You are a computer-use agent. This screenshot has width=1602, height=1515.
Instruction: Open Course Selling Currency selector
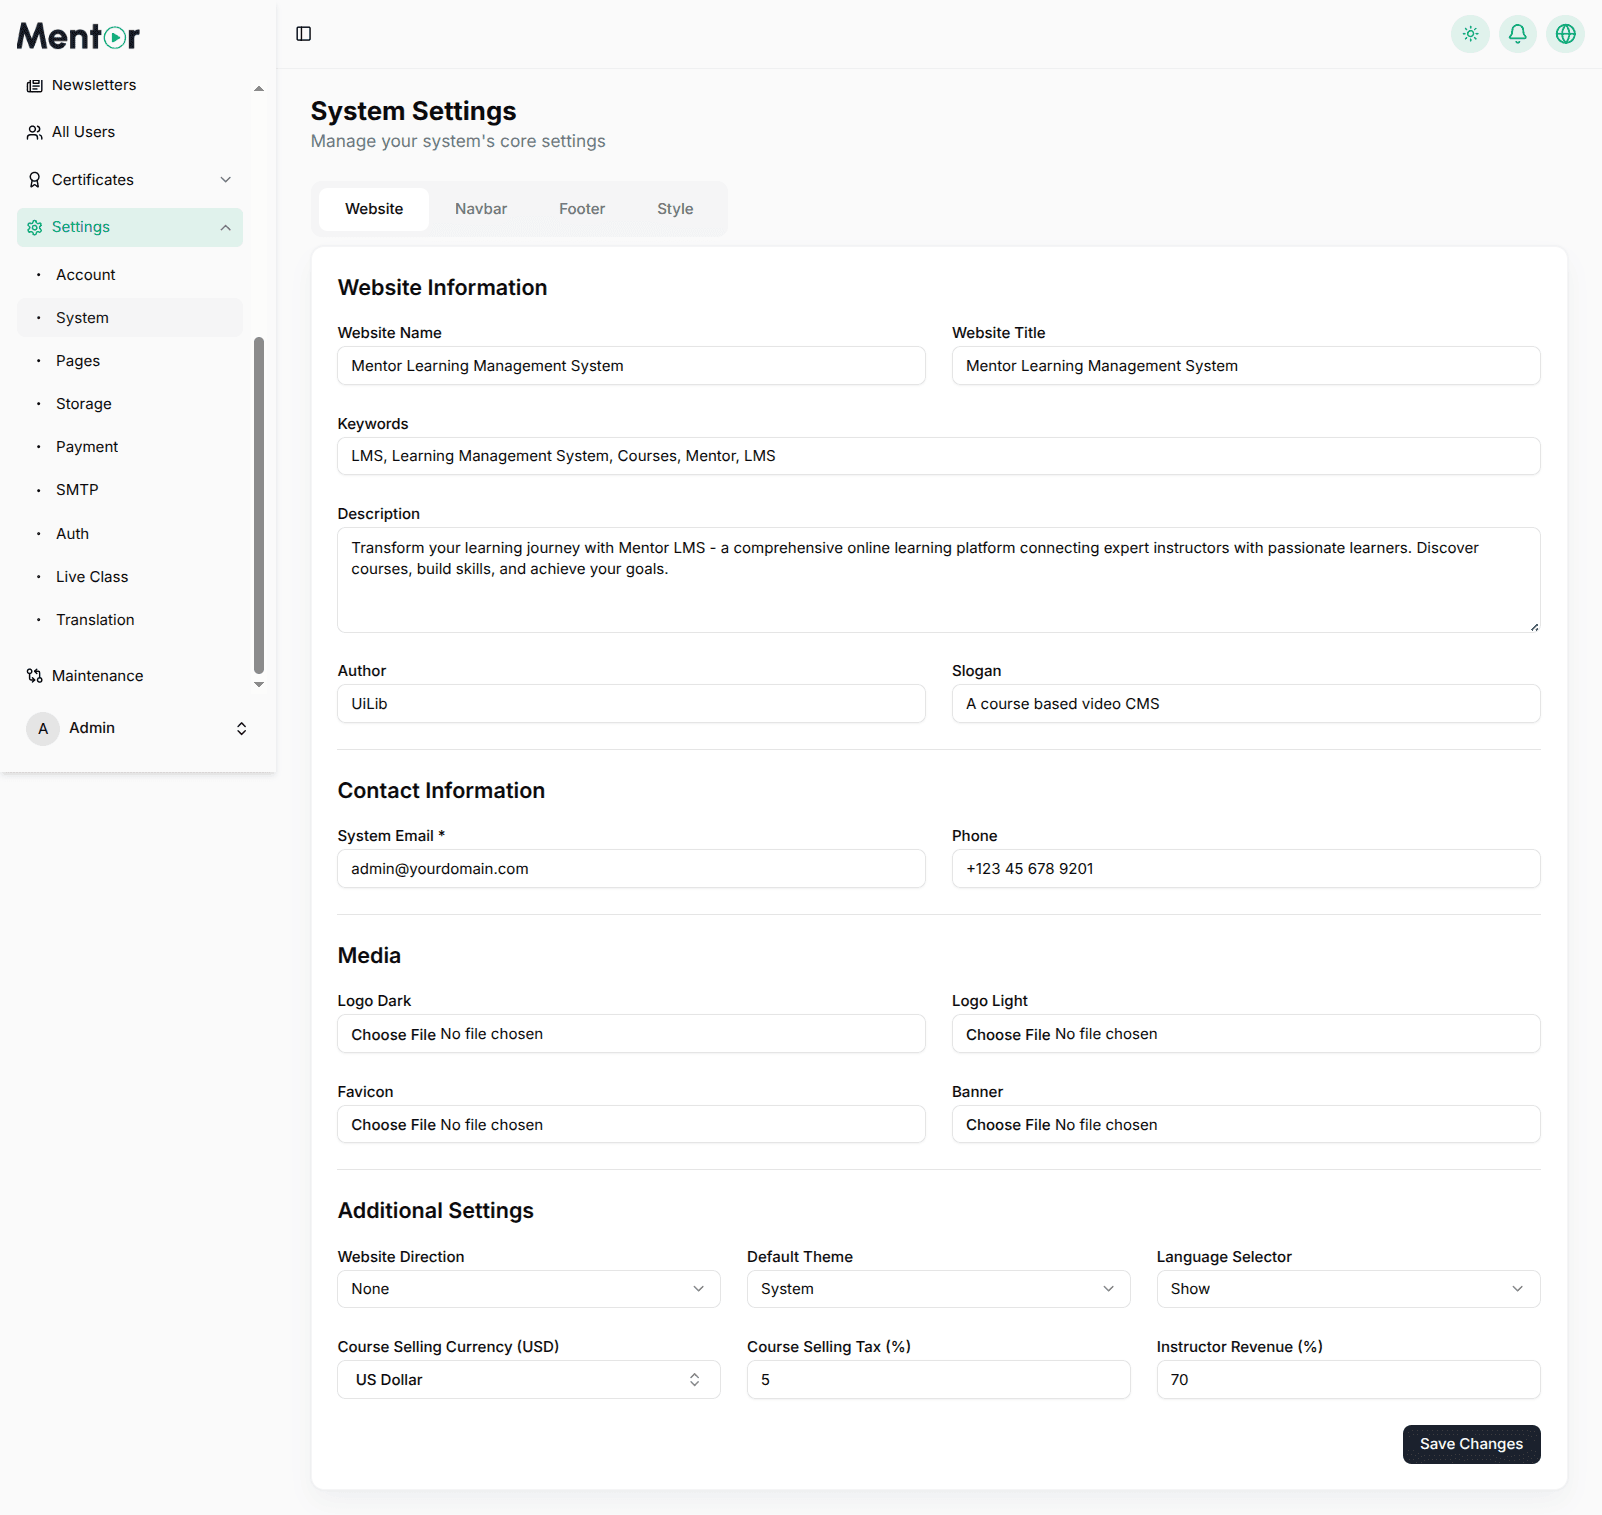coord(528,1380)
